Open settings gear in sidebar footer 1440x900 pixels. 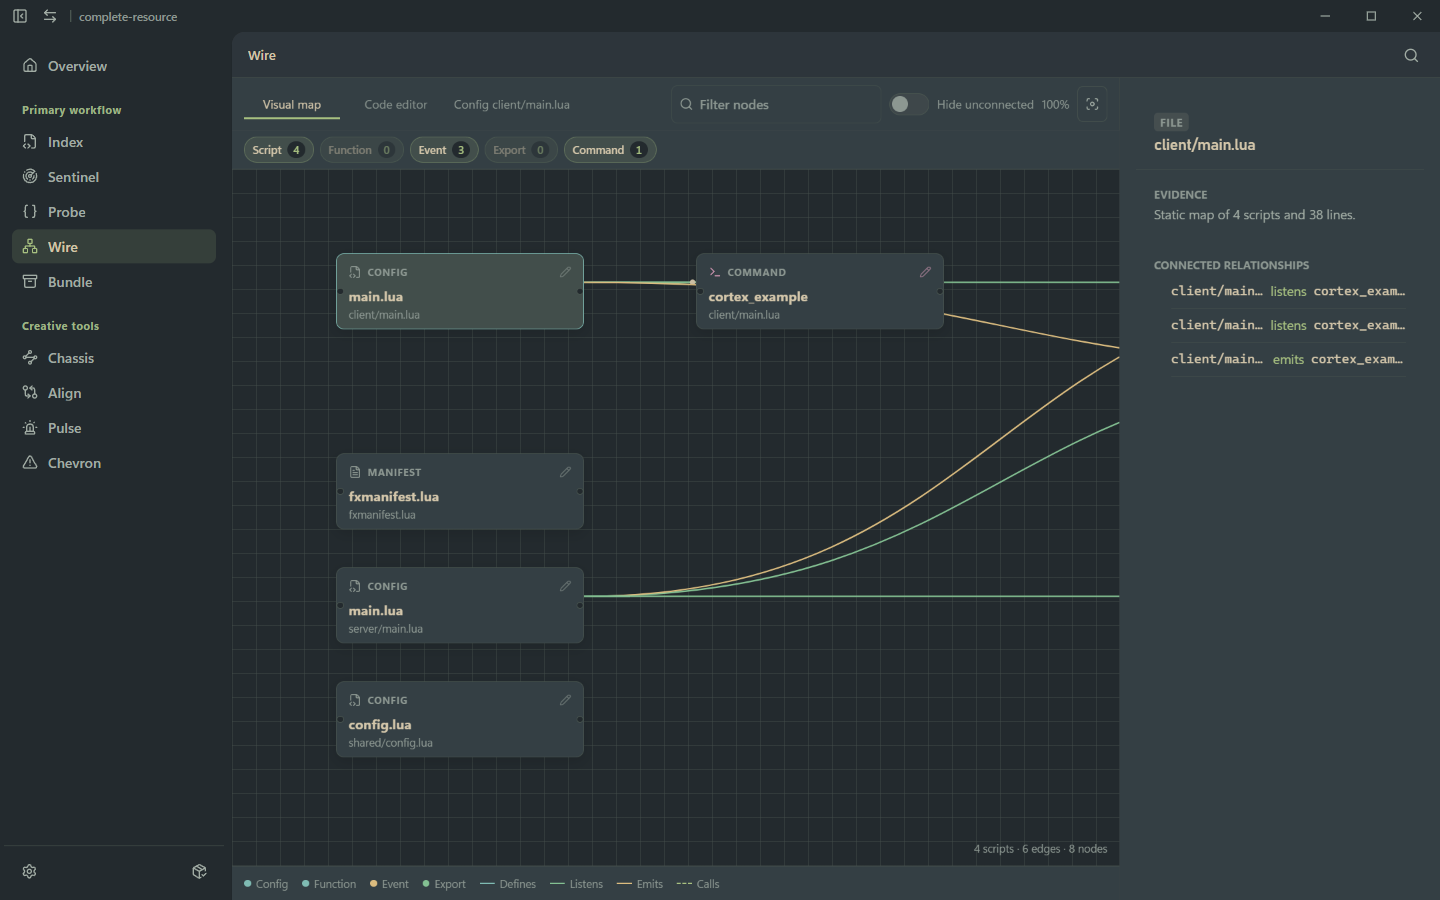coord(30,871)
